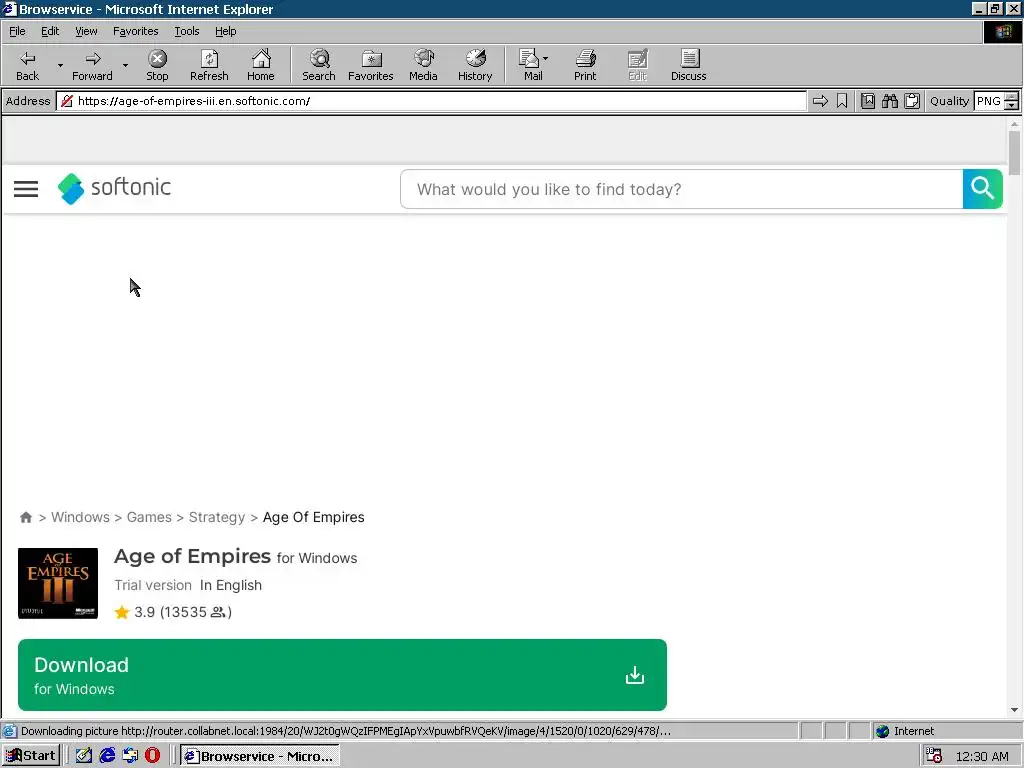Click the In English label

pyautogui.click(x=231, y=585)
